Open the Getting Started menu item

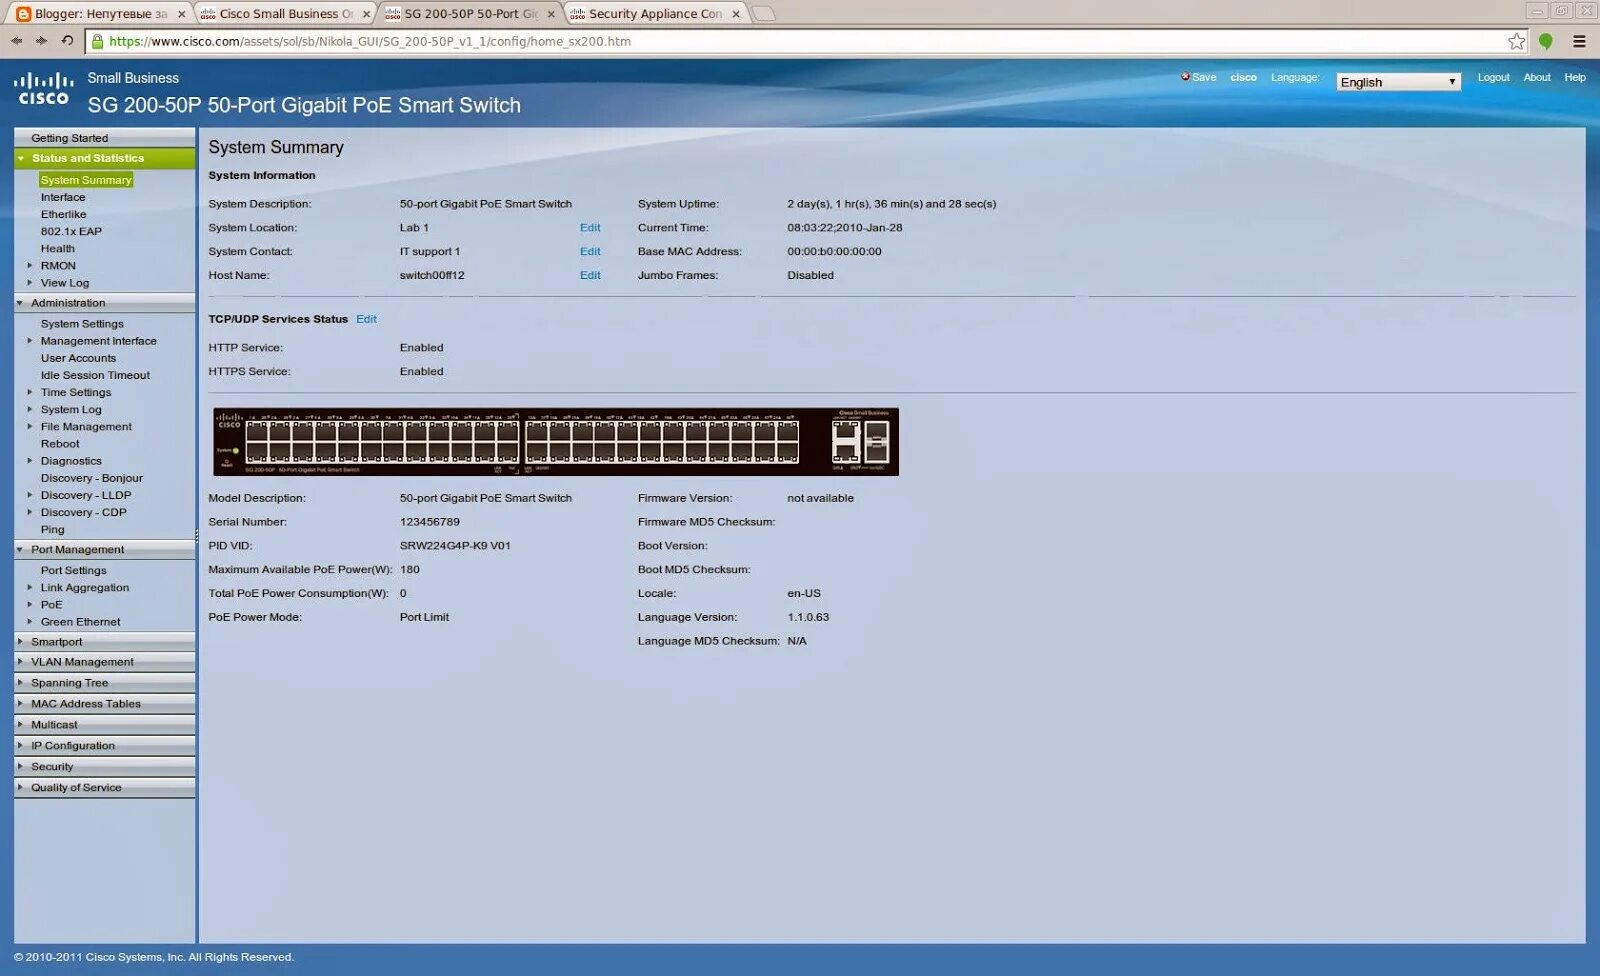105,138
